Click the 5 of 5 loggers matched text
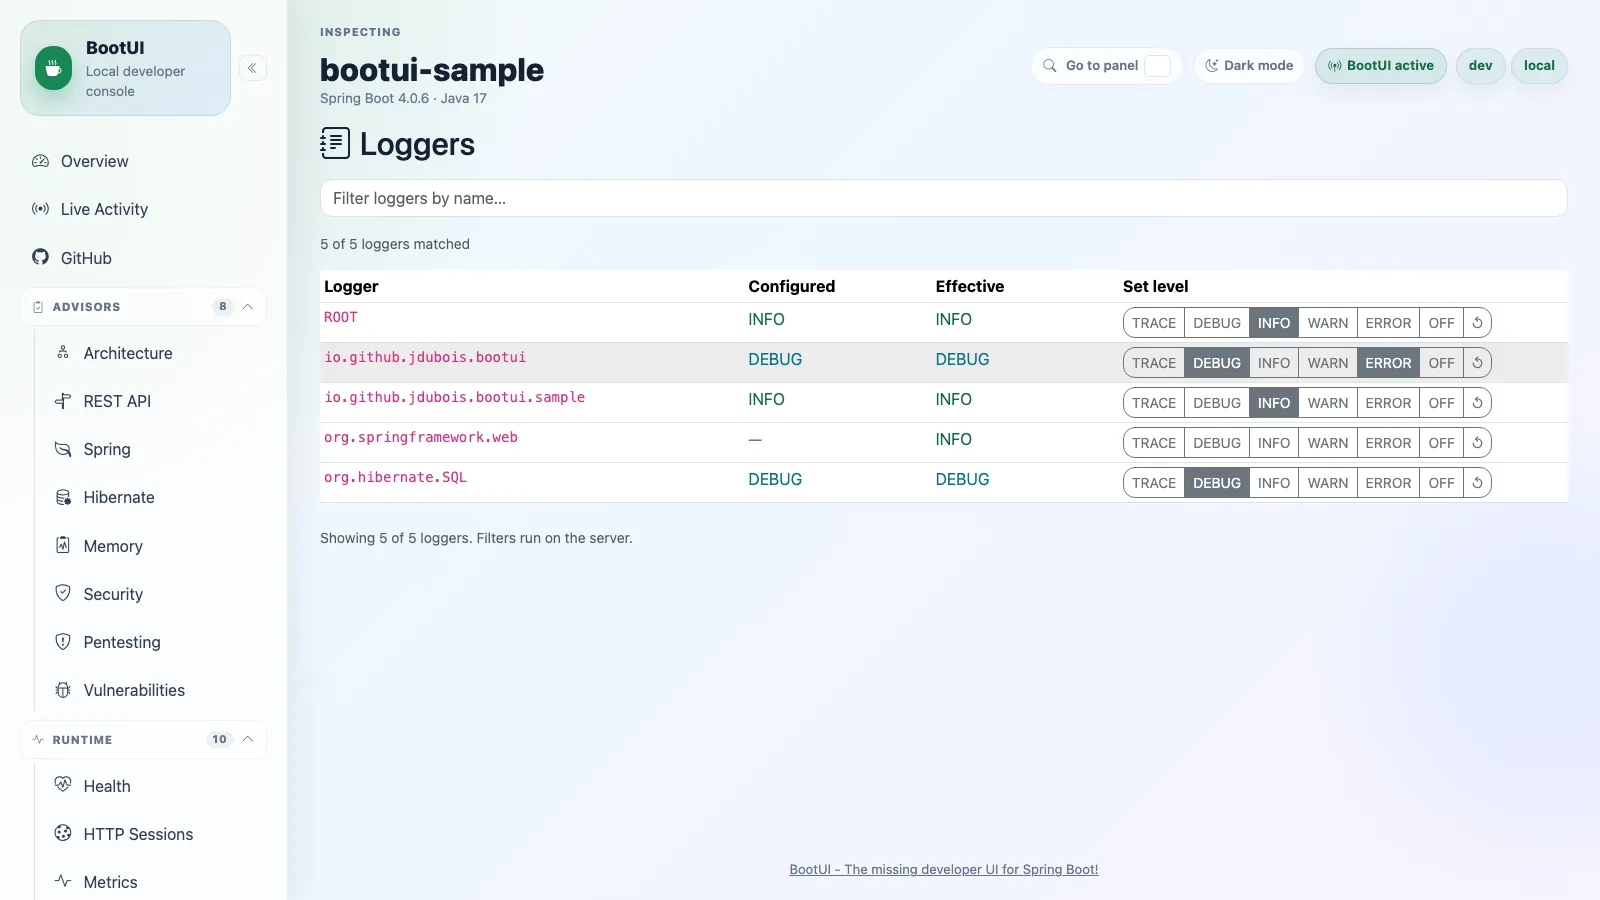 pyautogui.click(x=395, y=244)
